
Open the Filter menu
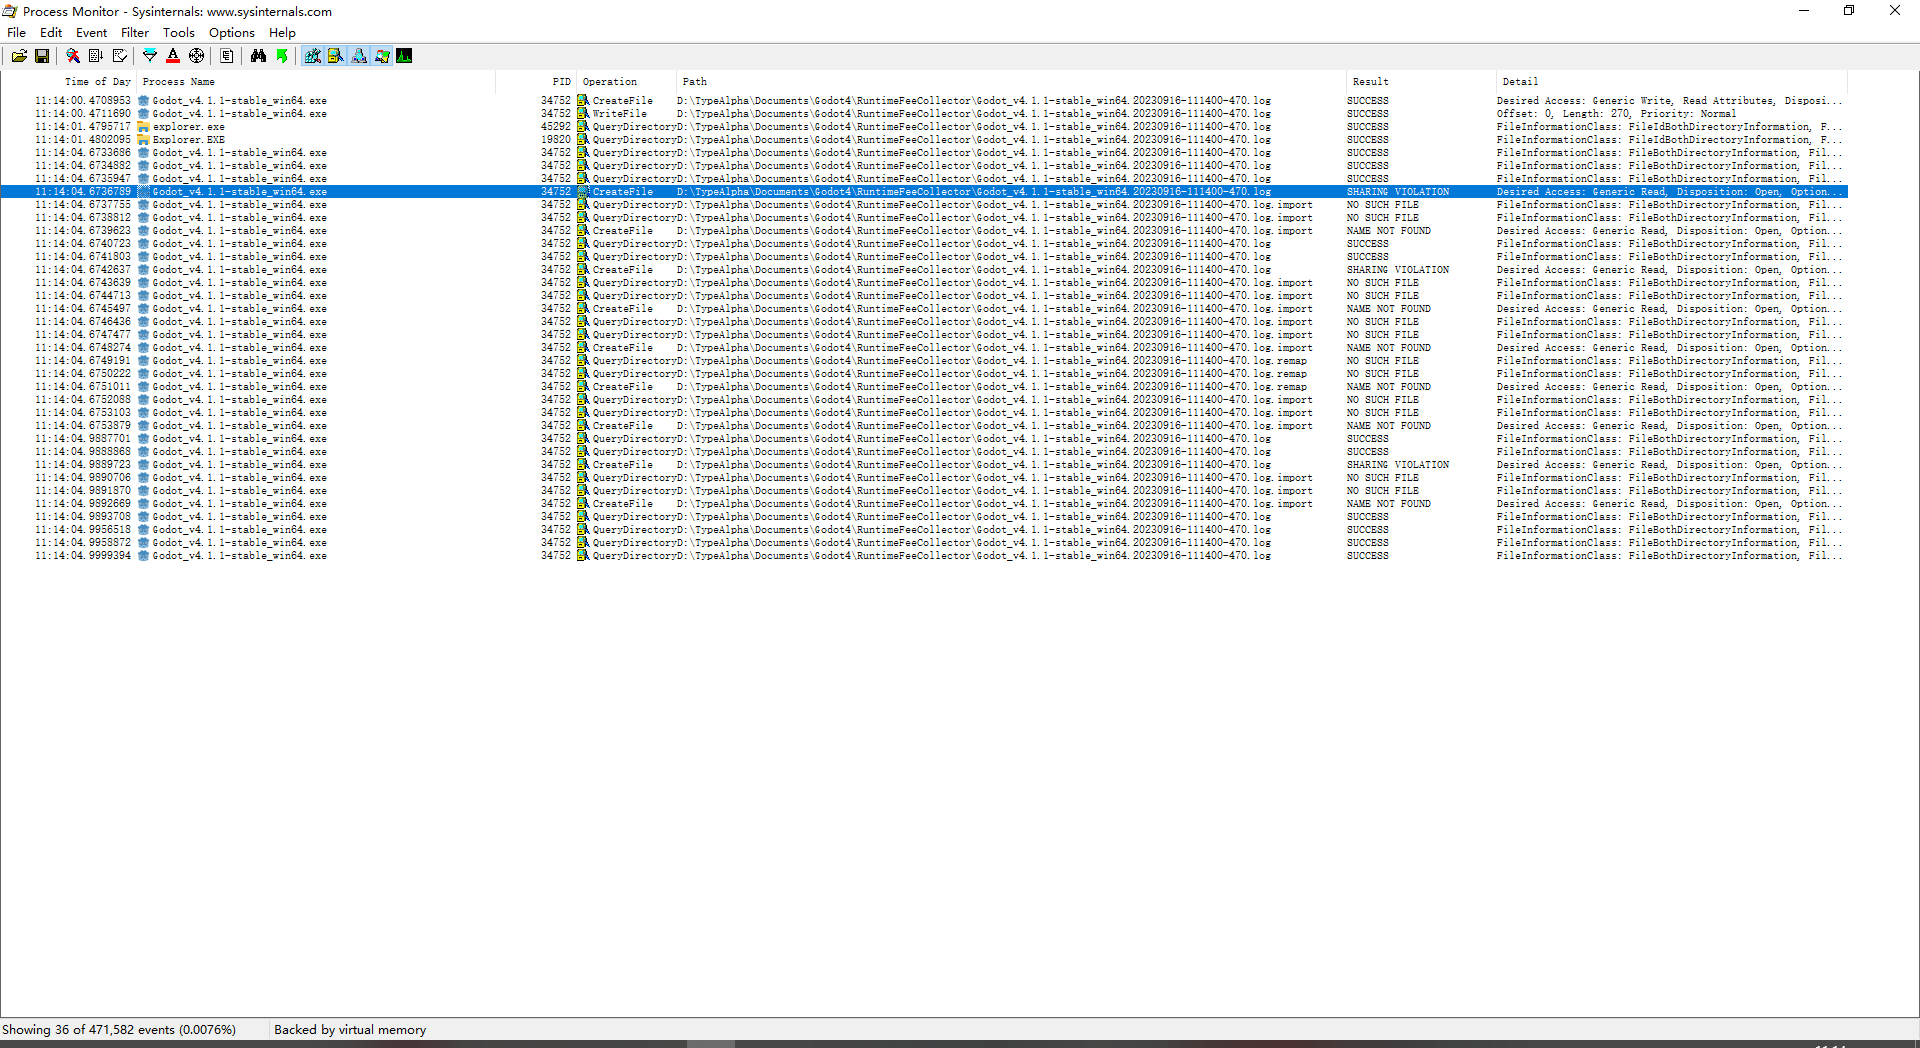[x=134, y=32]
